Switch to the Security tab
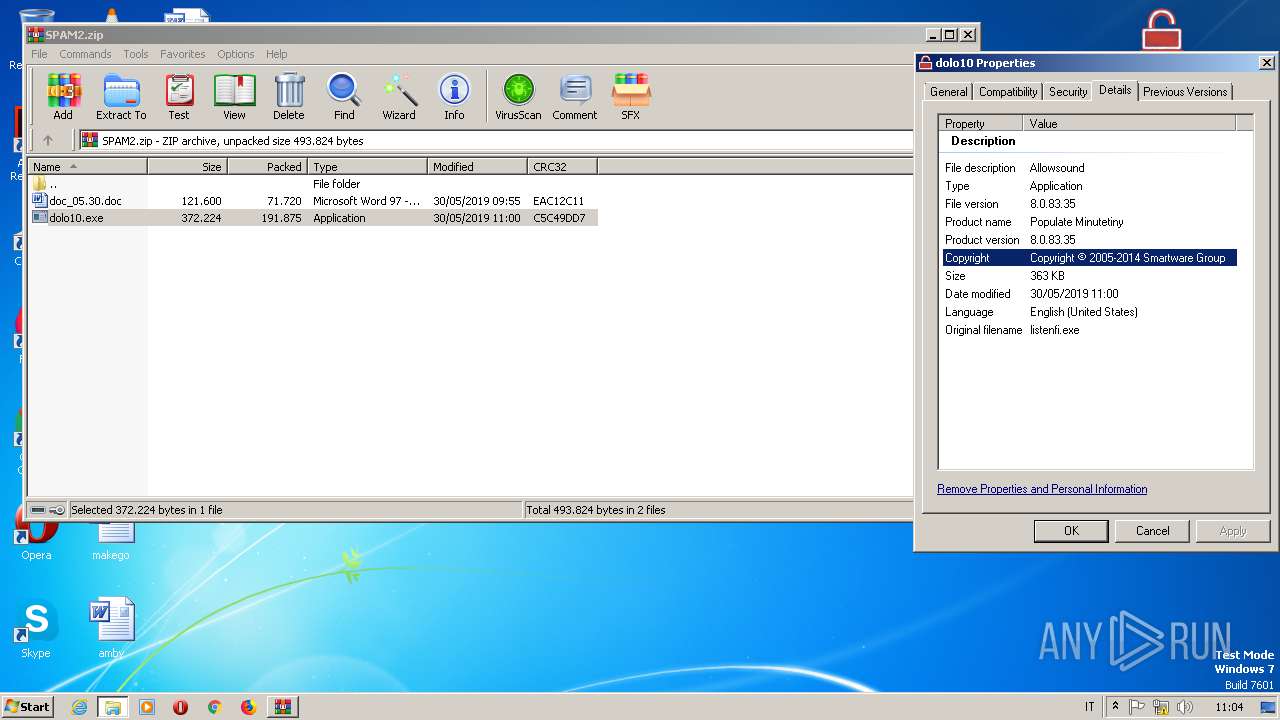 pyautogui.click(x=1068, y=91)
